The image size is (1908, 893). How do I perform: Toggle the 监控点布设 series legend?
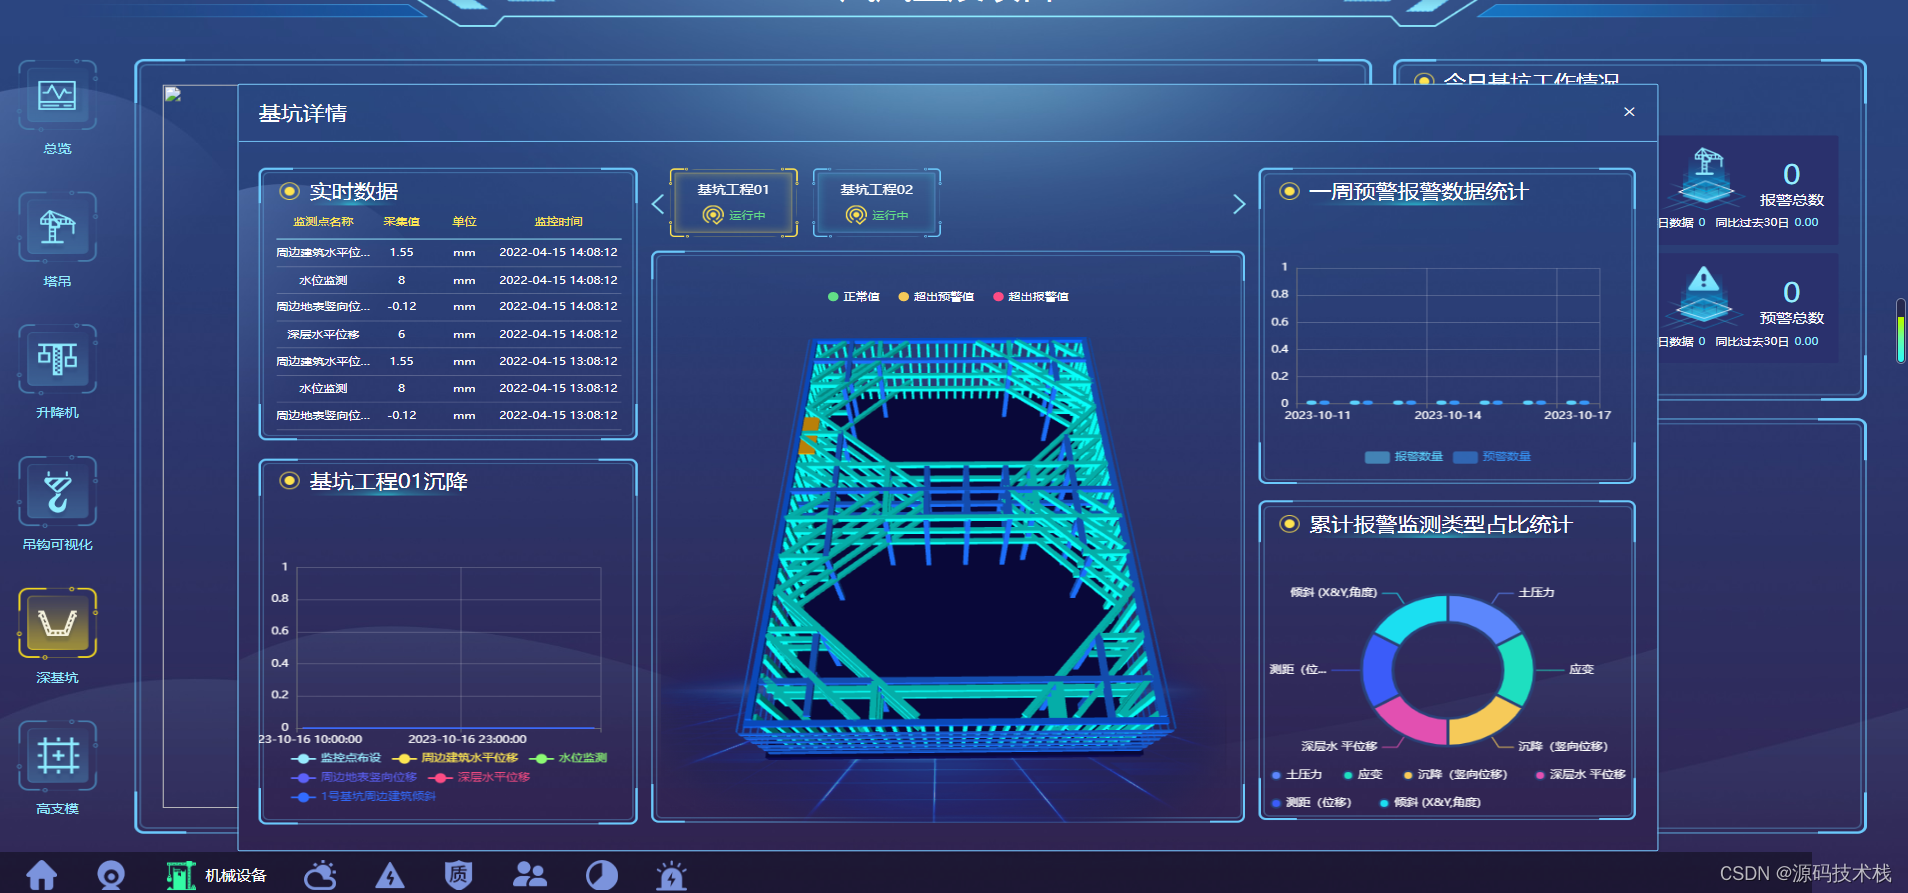336,758
